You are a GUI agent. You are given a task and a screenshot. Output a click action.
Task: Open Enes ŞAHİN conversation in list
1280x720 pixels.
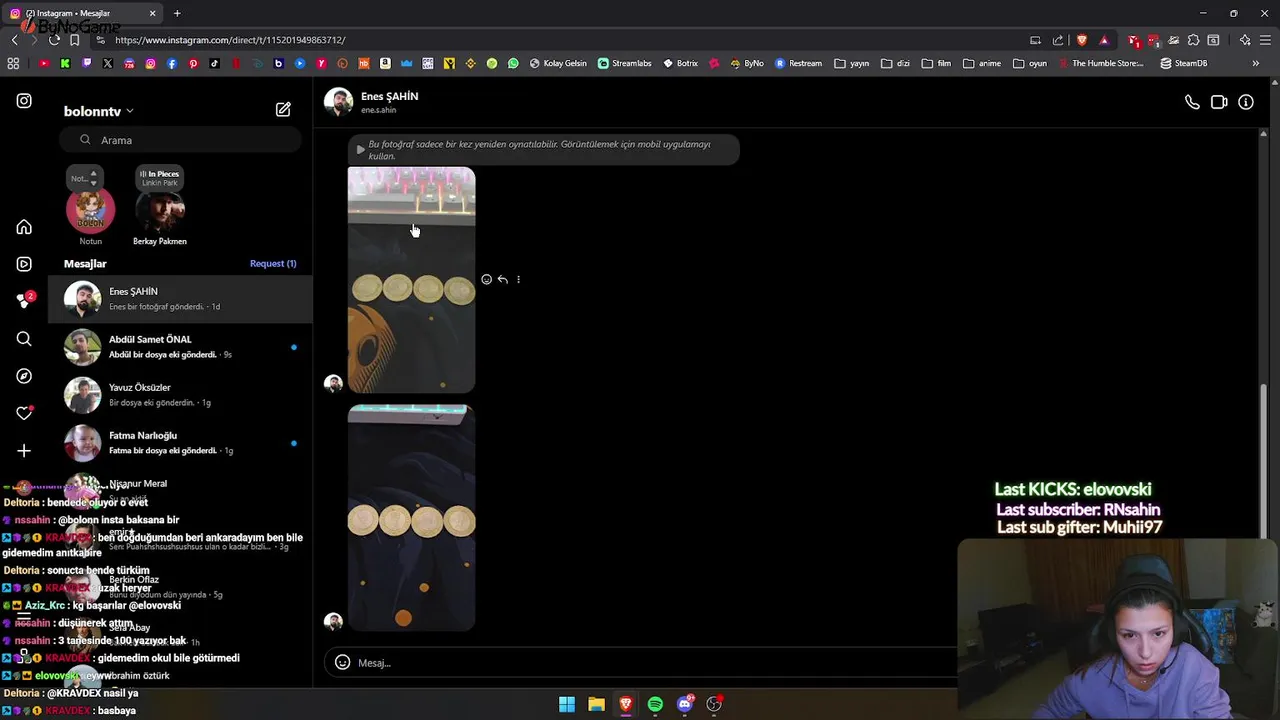pyautogui.click(x=180, y=299)
